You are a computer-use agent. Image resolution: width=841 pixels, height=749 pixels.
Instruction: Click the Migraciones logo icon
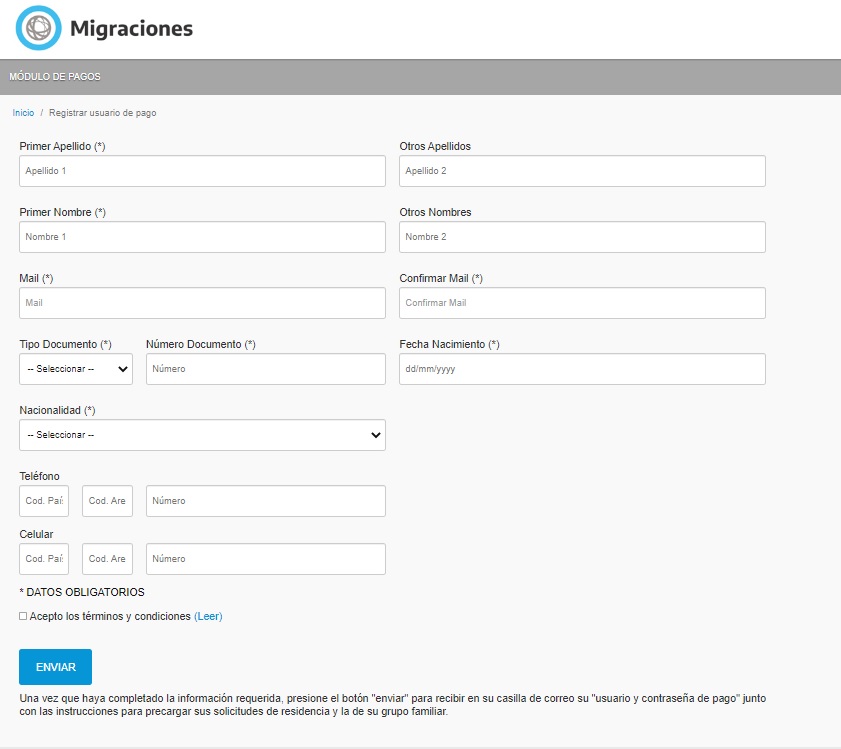pos(38,28)
